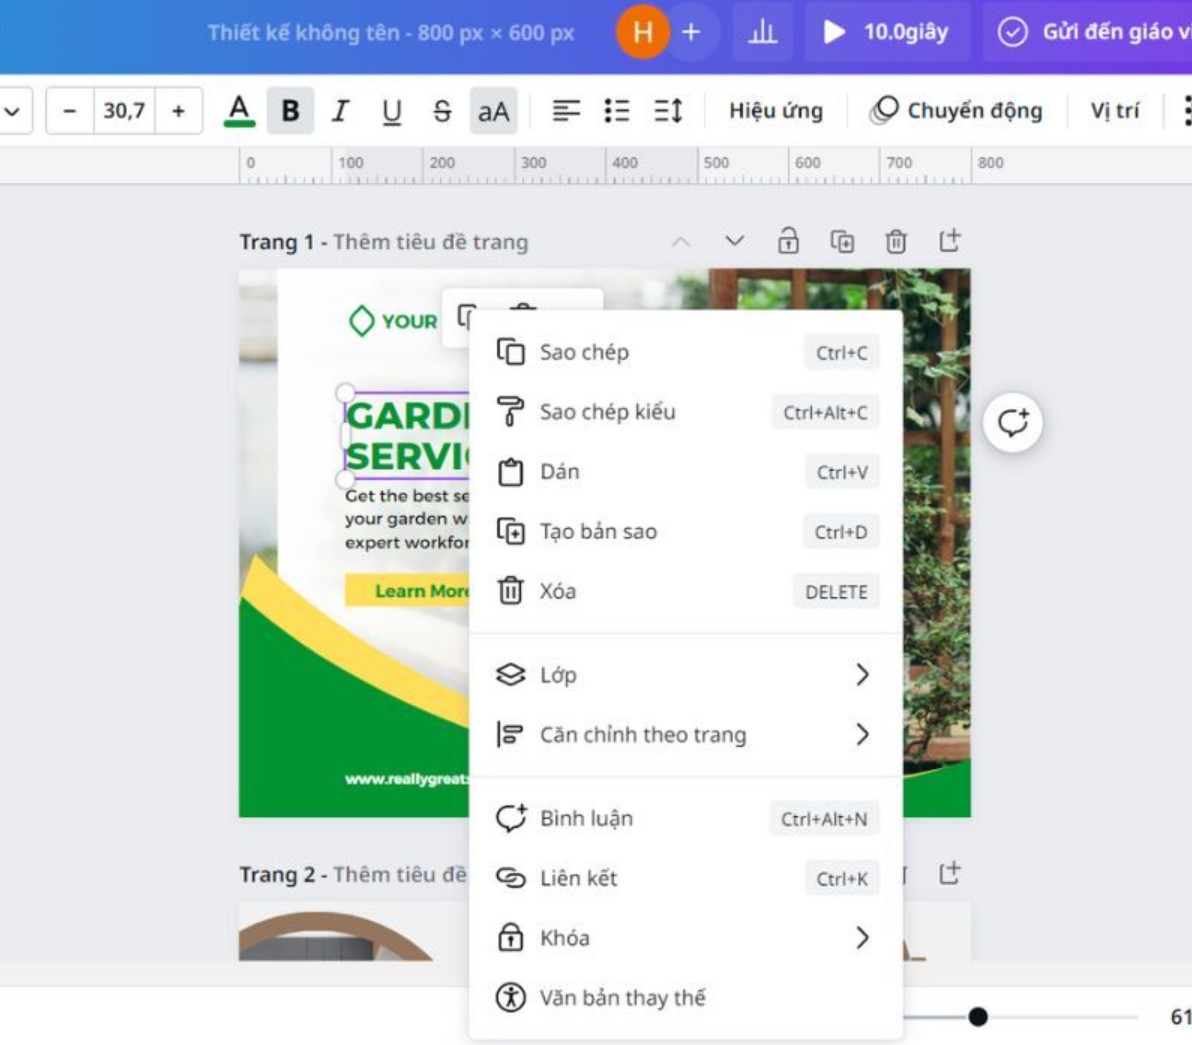Delete page 1 with the trash icon
Screen dimensions: 1192x1045
(x=896, y=241)
